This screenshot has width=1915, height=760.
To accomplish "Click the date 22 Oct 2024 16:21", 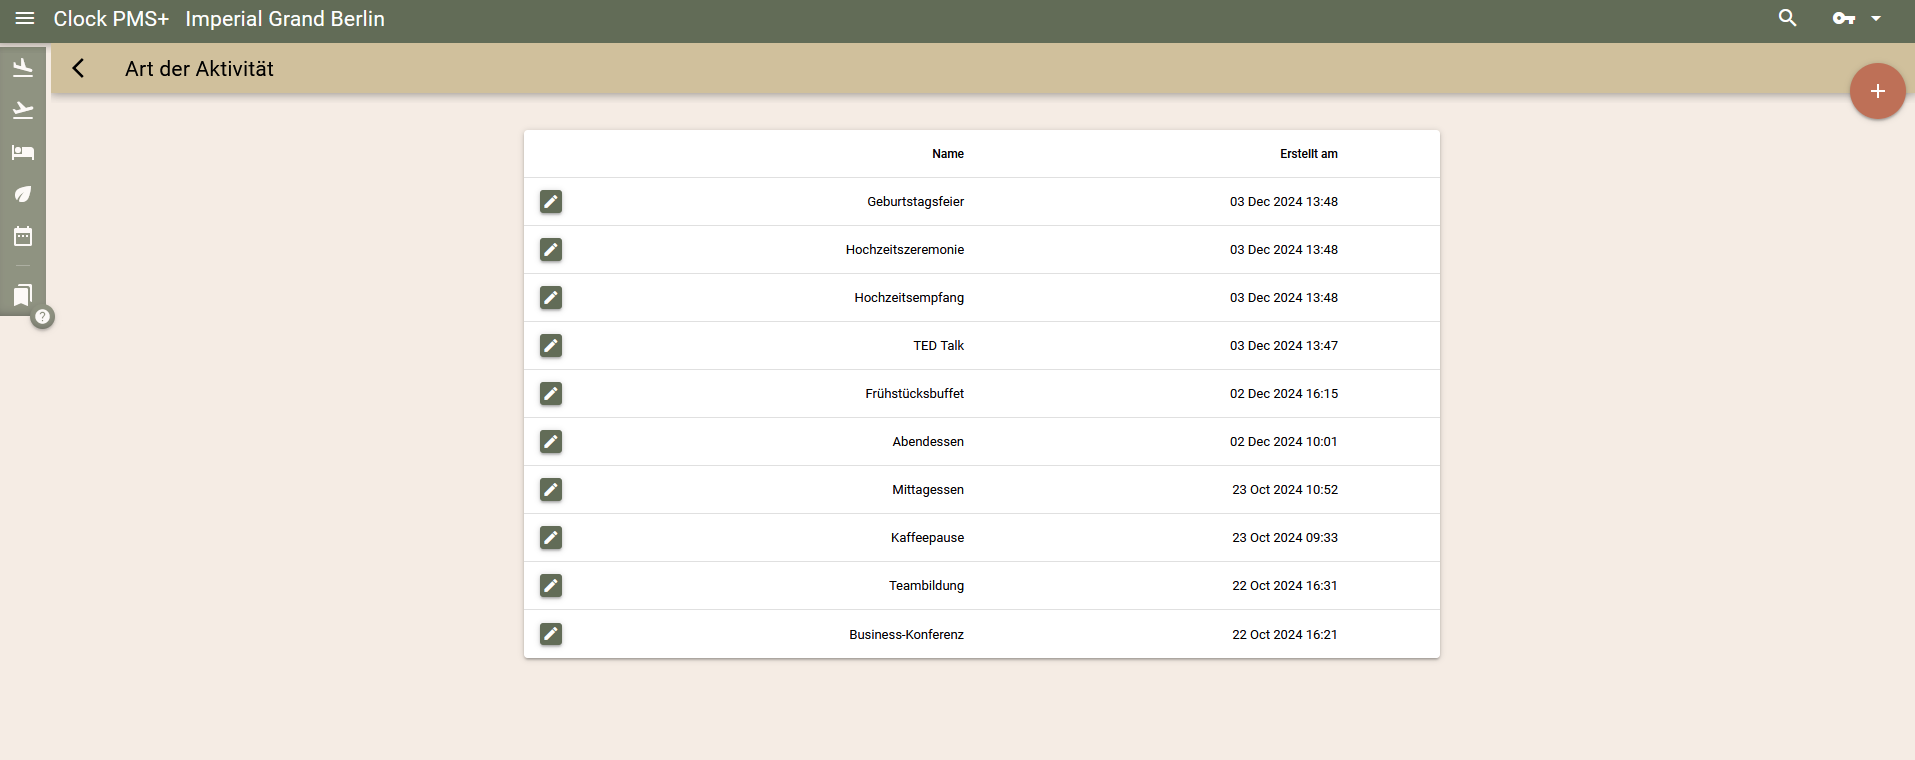I will pos(1285,635).
